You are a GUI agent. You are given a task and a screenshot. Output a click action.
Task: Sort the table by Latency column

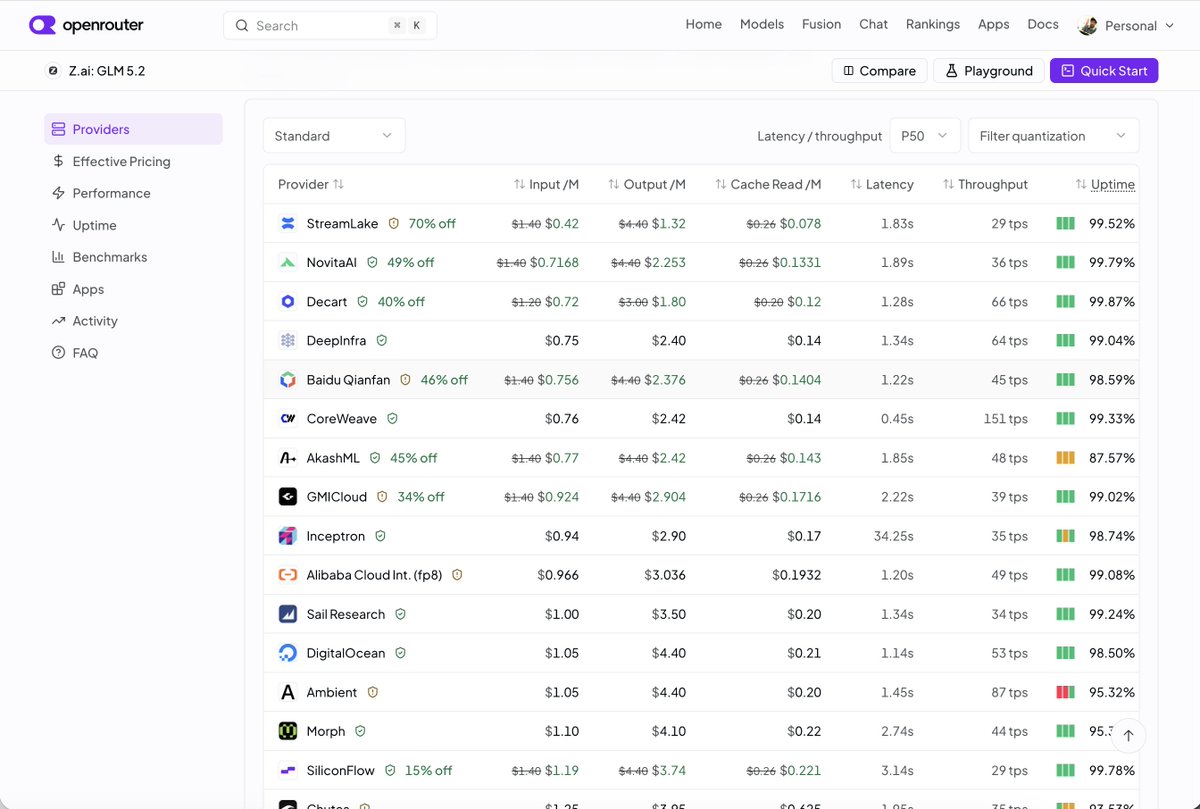(x=882, y=184)
